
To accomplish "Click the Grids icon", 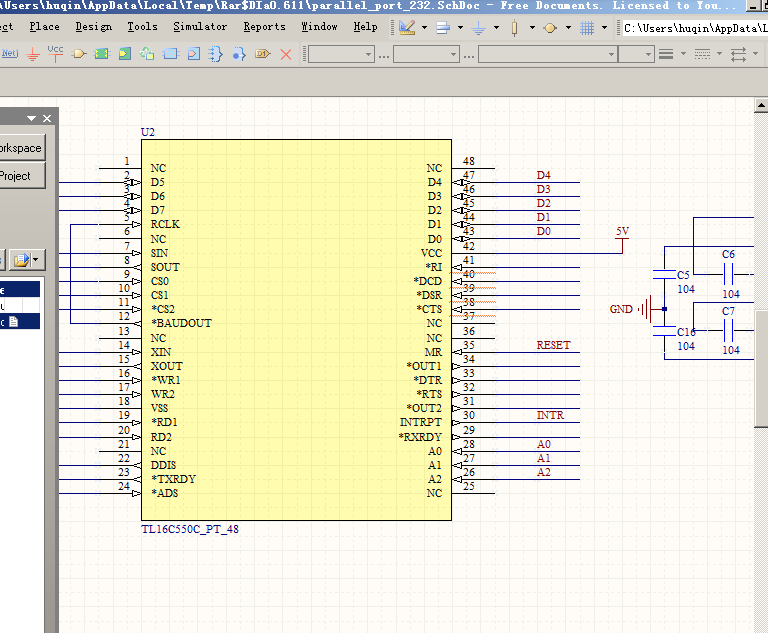I will point(587,28).
